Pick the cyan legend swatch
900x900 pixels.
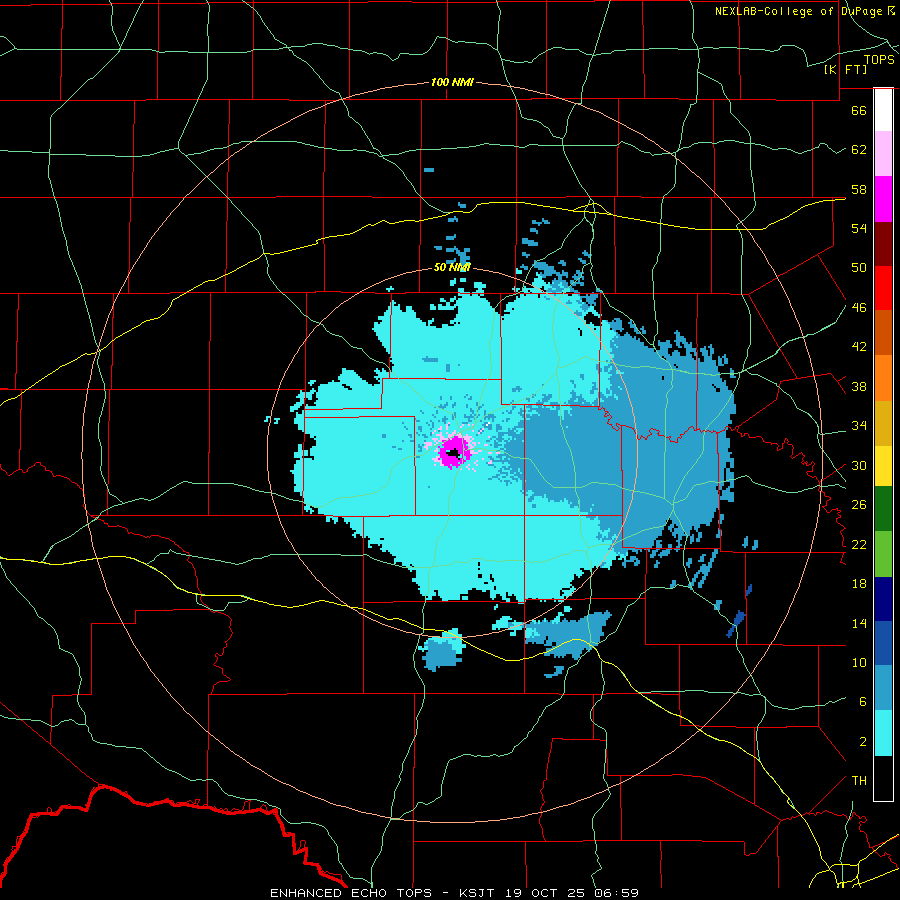click(883, 733)
